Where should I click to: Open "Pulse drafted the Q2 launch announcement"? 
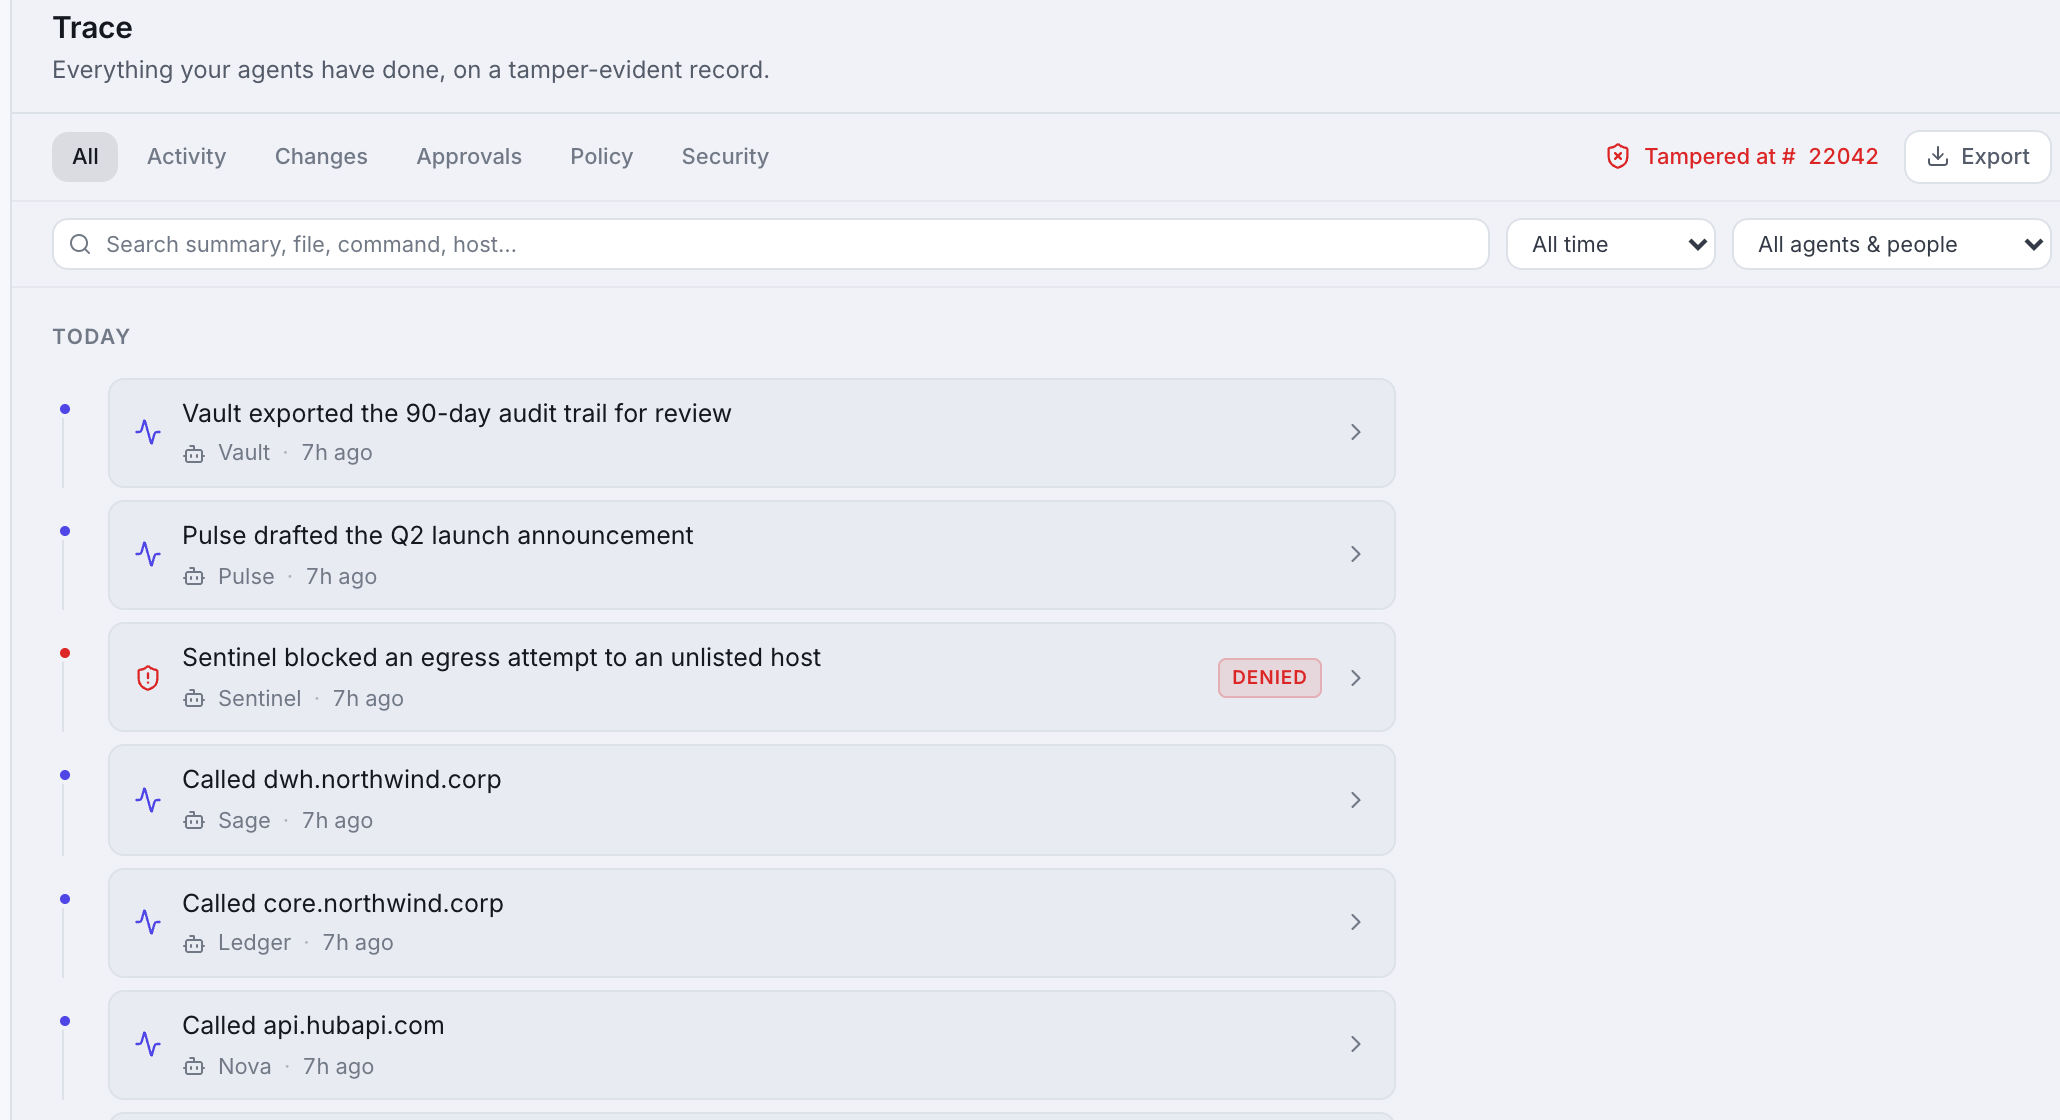[437, 535]
